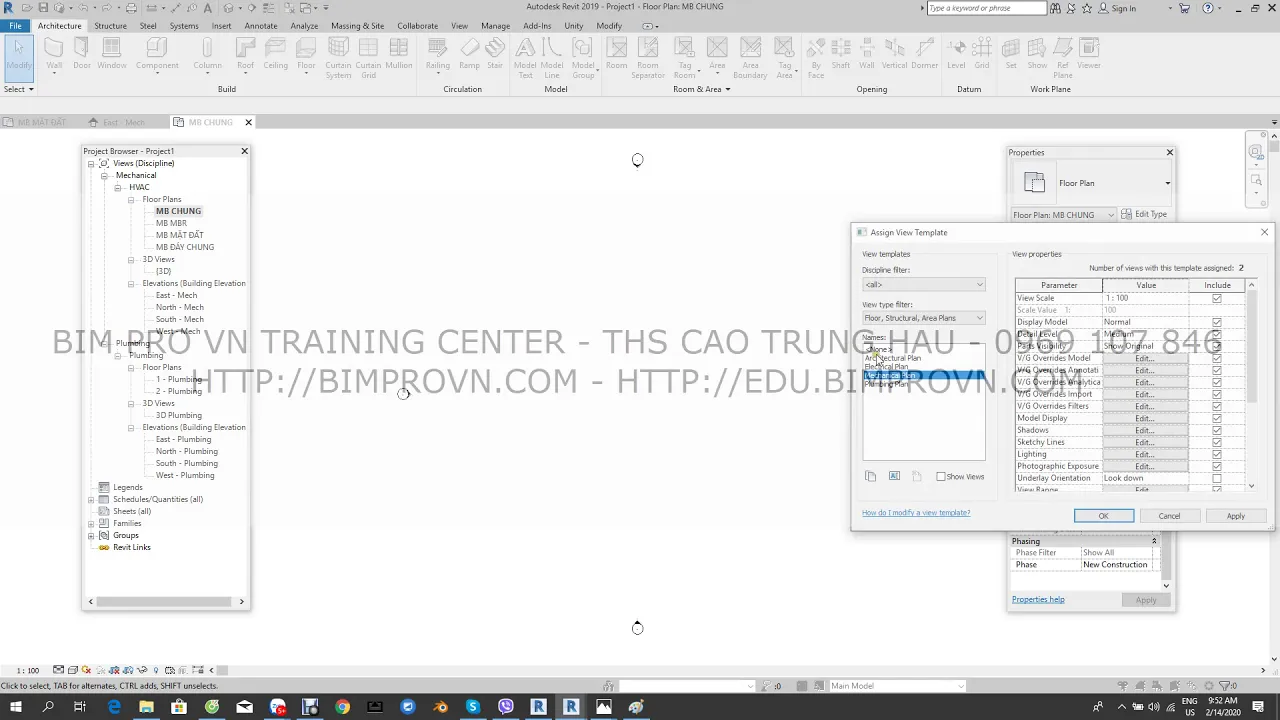Toggle the Show Views checkbox

(x=941, y=477)
